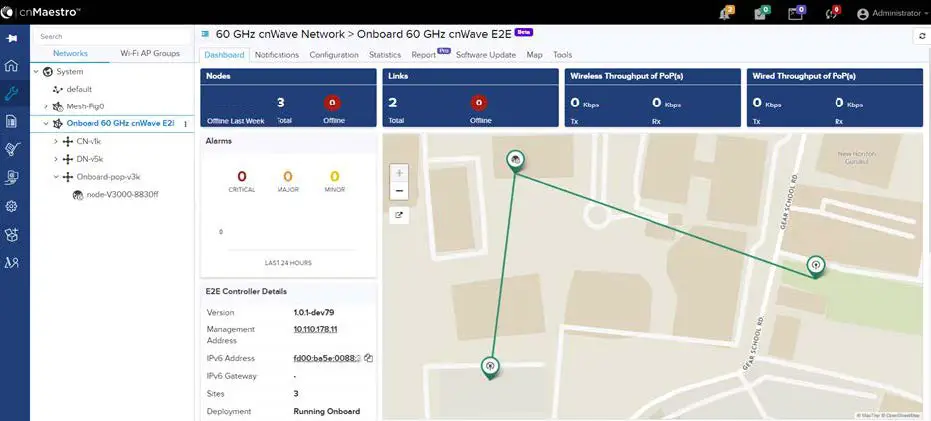Click the Administrator profile avatar
The image size is (931, 421).
pyautogui.click(x=863, y=14)
